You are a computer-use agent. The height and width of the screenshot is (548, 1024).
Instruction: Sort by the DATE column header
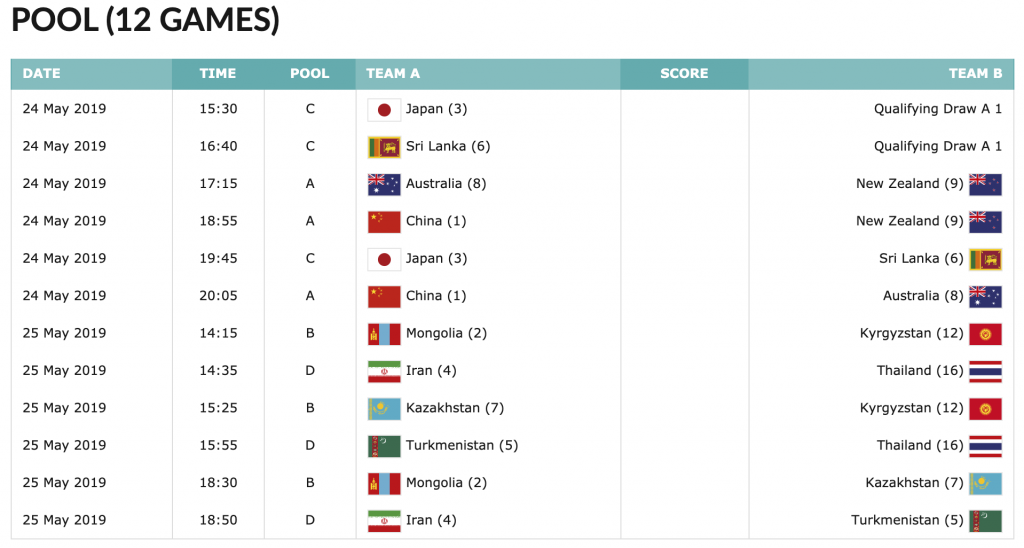coord(42,74)
